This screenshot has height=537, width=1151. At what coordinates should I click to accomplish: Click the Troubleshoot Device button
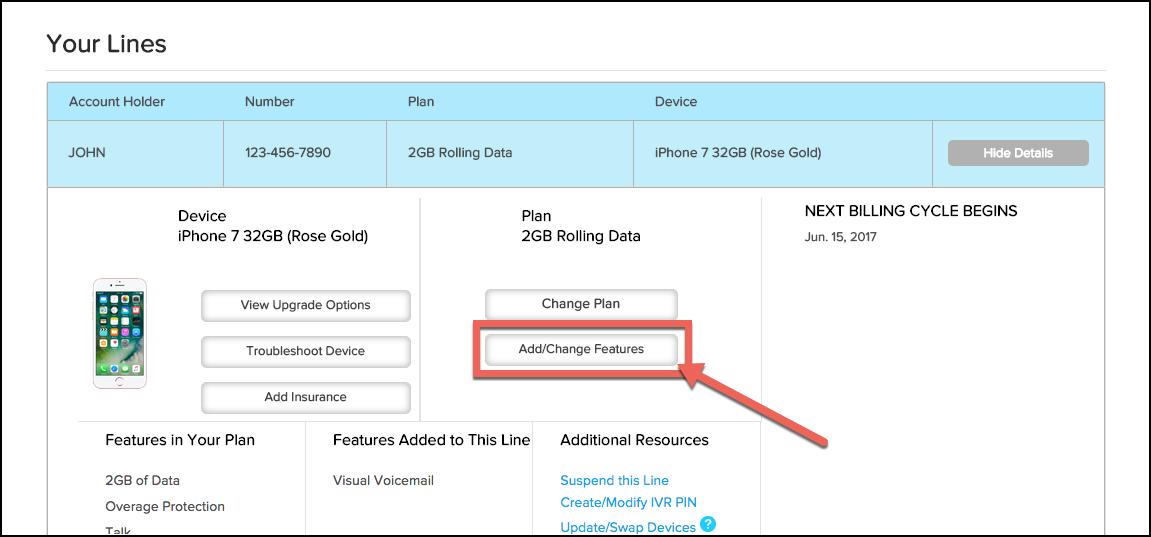click(x=305, y=351)
